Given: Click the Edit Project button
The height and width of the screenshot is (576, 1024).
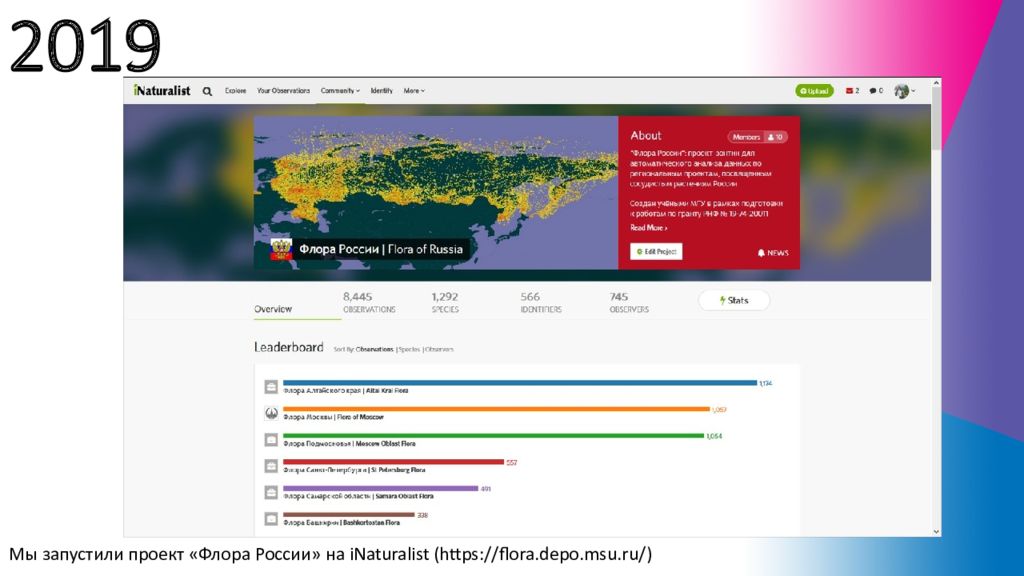Looking at the screenshot, I should [656, 251].
